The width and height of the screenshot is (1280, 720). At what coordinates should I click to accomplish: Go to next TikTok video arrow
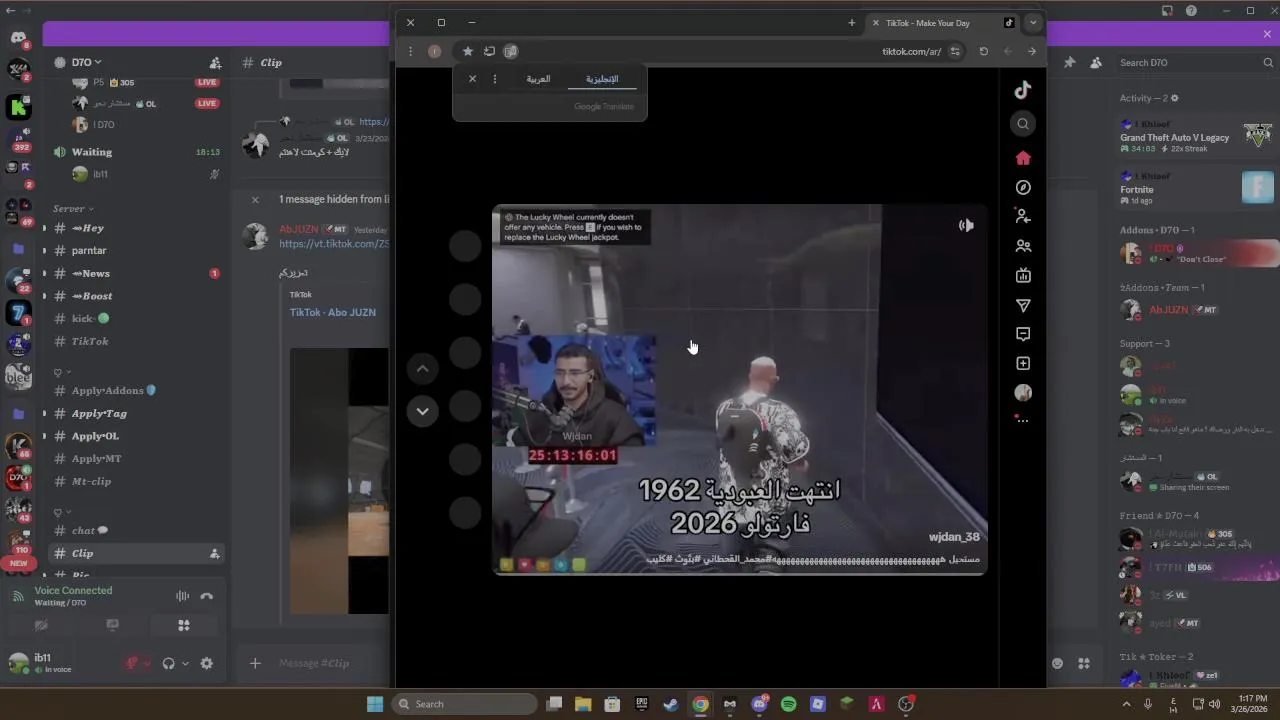(x=422, y=411)
